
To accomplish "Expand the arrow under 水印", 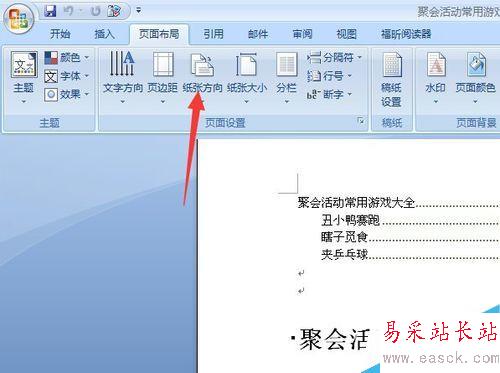I will point(436,101).
